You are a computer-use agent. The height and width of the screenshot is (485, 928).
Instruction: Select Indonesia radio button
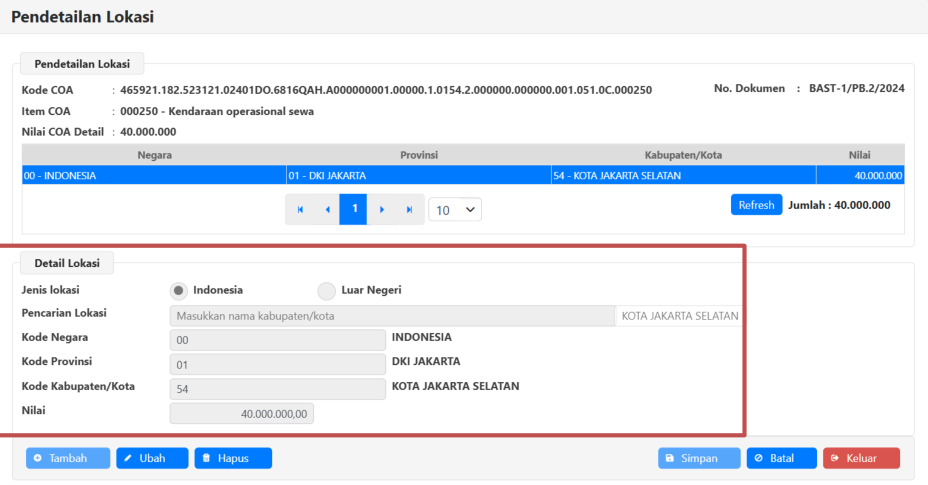pyautogui.click(x=179, y=291)
